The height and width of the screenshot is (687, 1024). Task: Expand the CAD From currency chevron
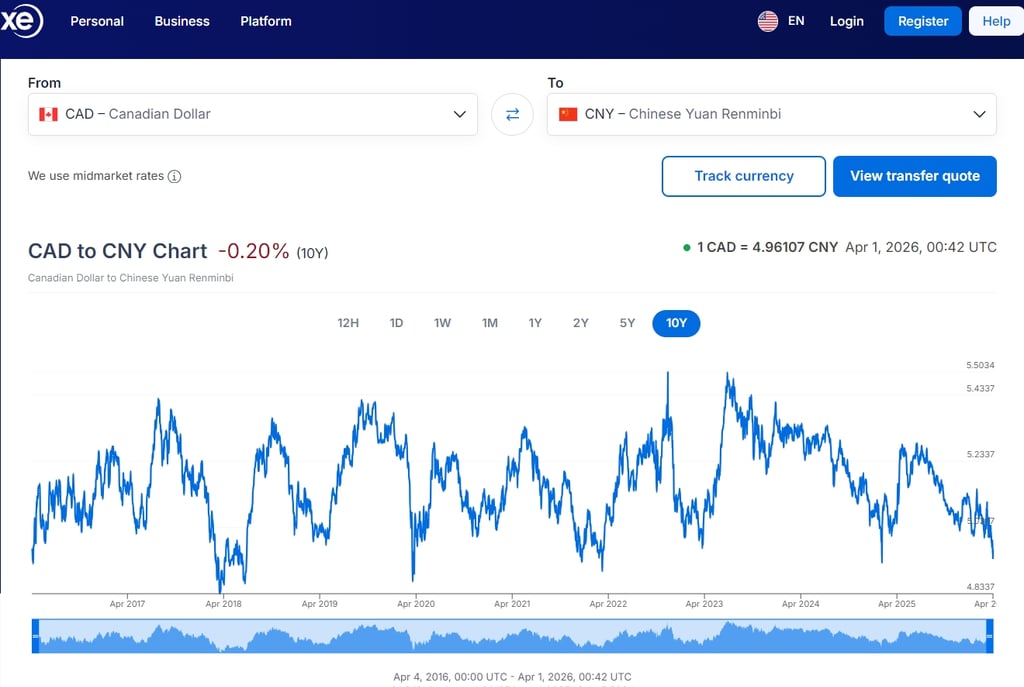point(460,114)
